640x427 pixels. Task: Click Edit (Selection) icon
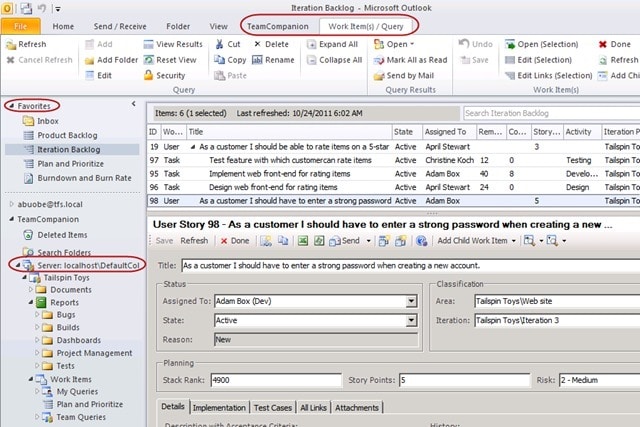[510, 60]
